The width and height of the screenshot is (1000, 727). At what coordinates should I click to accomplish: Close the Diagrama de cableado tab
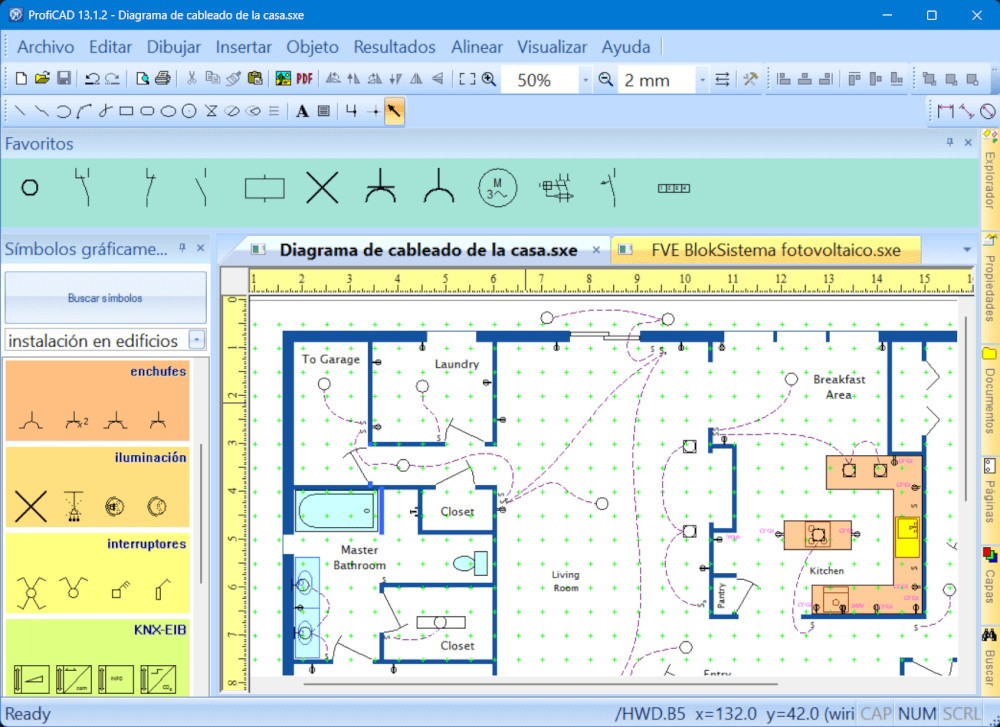click(596, 250)
